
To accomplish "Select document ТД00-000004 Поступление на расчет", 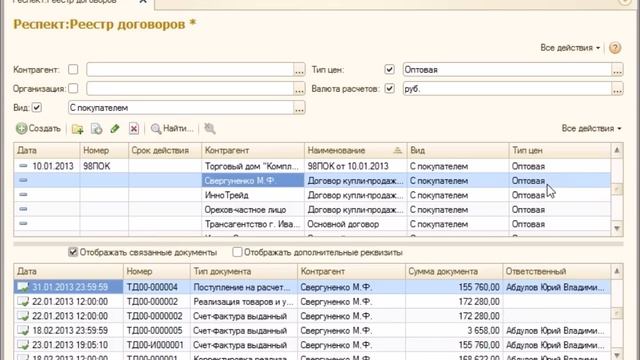I will tap(312, 287).
